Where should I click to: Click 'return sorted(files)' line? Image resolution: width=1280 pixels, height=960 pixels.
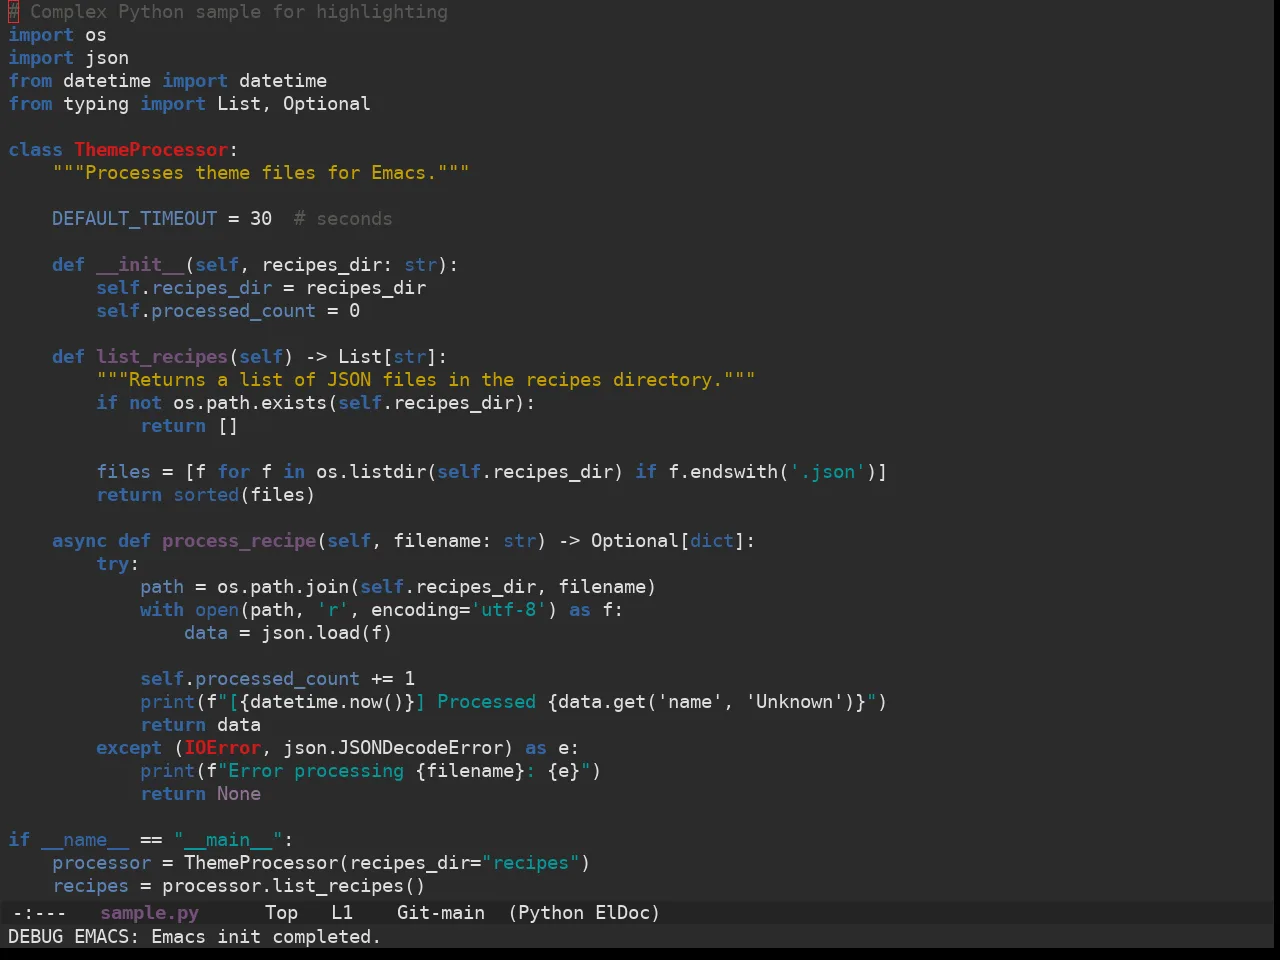click(205, 495)
